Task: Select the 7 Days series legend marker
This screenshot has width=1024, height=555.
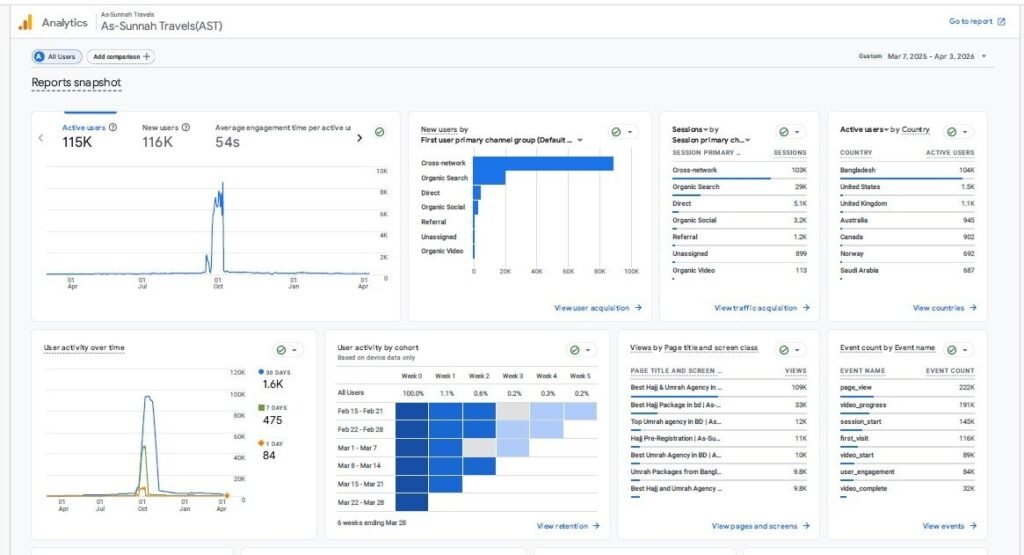Action: pyautogui.click(x=261, y=407)
